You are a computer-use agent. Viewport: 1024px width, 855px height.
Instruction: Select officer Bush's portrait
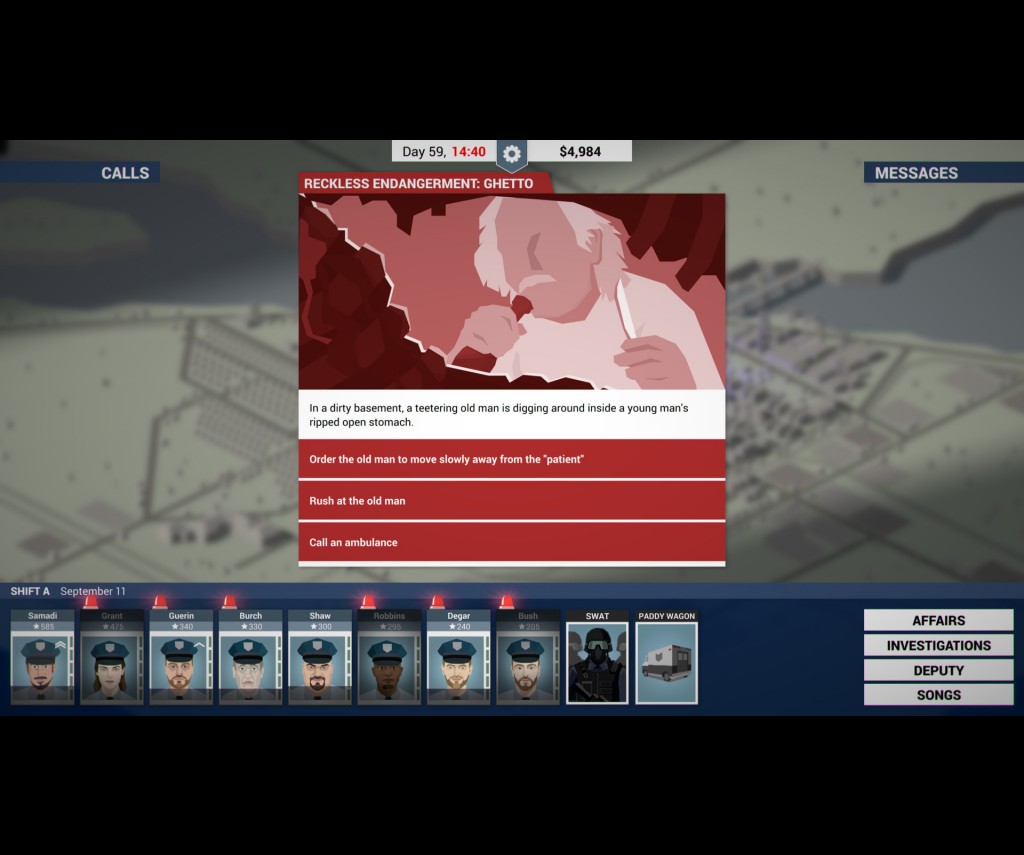point(527,663)
